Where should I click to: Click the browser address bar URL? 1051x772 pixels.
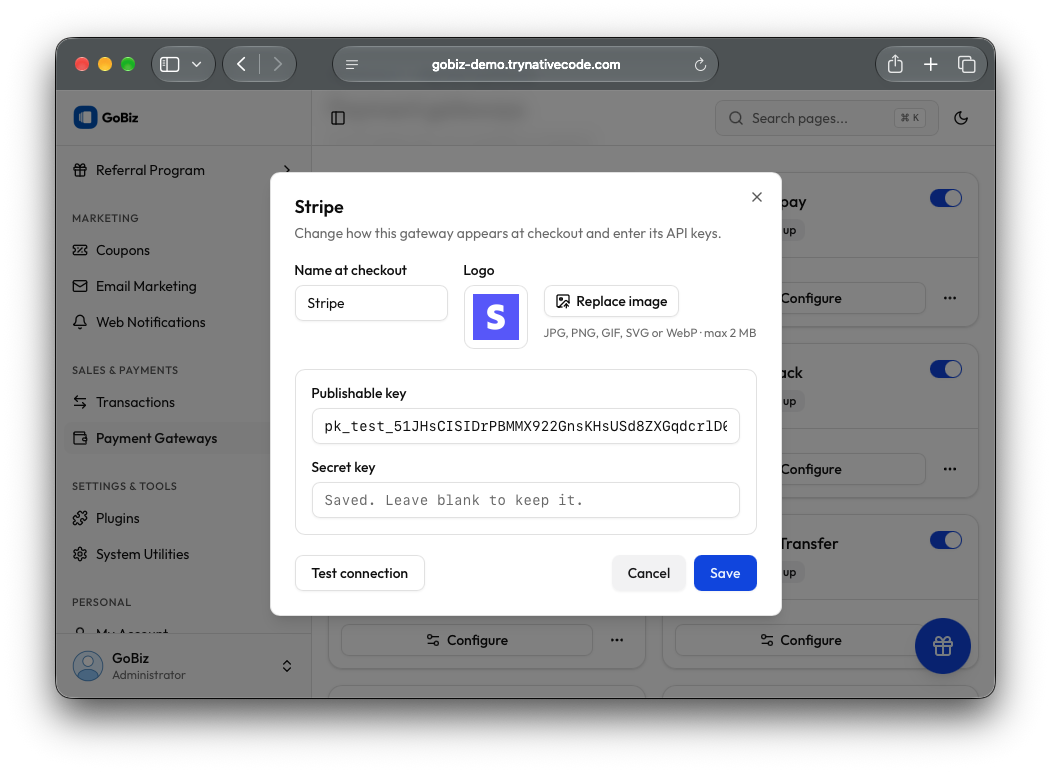coord(526,64)
